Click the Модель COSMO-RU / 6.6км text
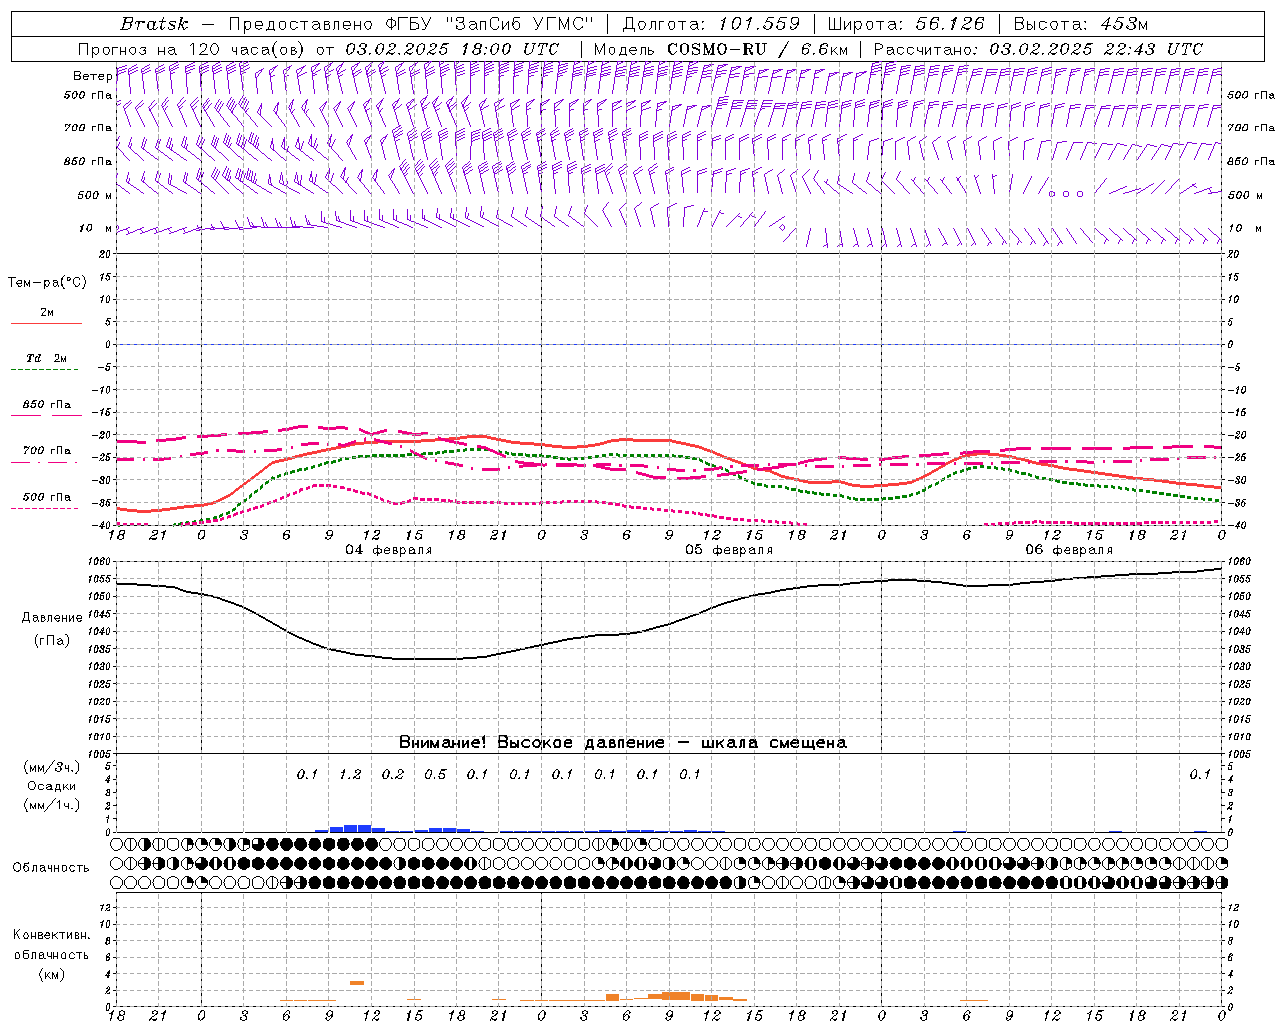This screenshot has width=1280, height=1024. coord(720,49)
